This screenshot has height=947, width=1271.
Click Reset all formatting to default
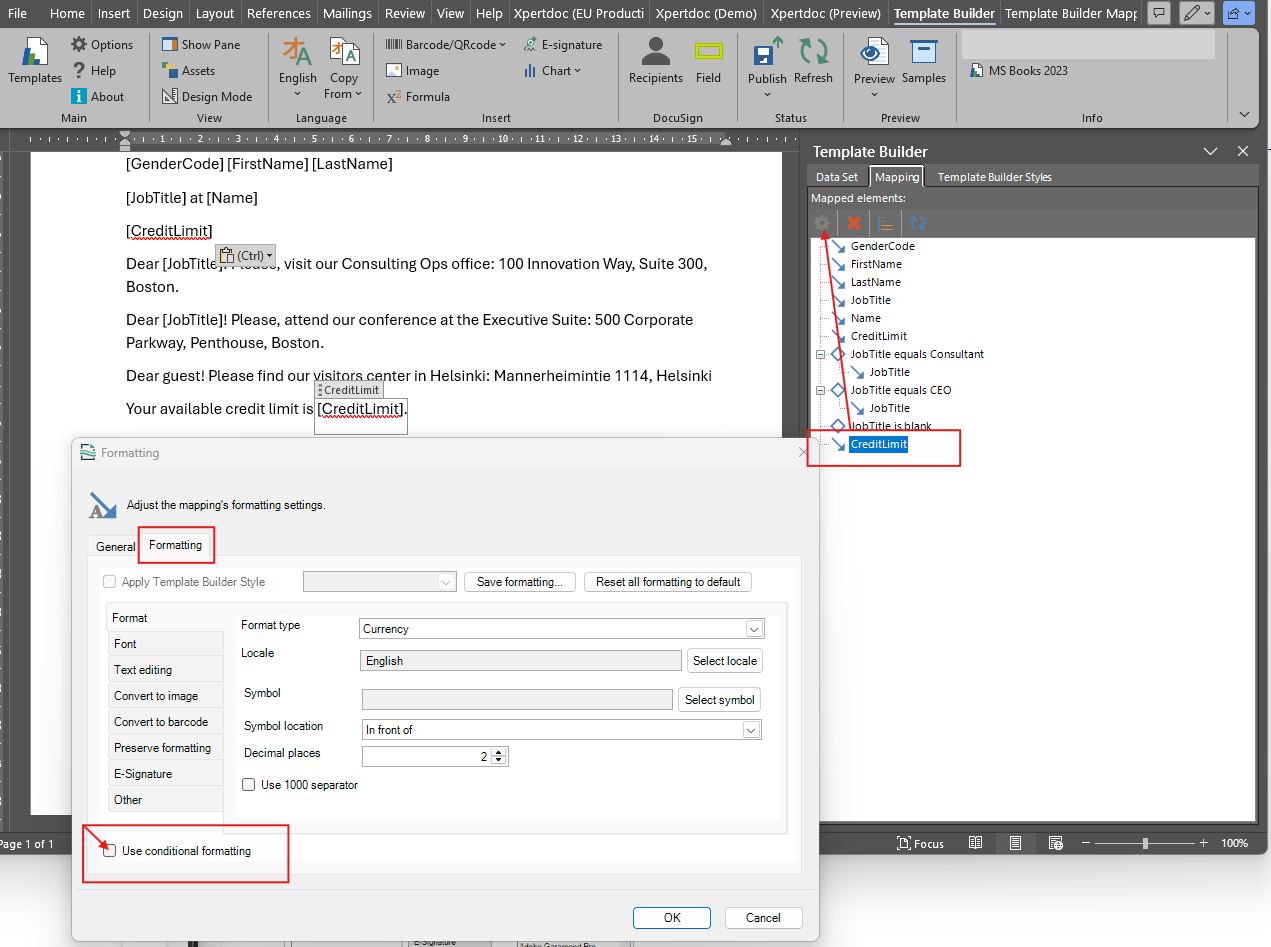668,582
